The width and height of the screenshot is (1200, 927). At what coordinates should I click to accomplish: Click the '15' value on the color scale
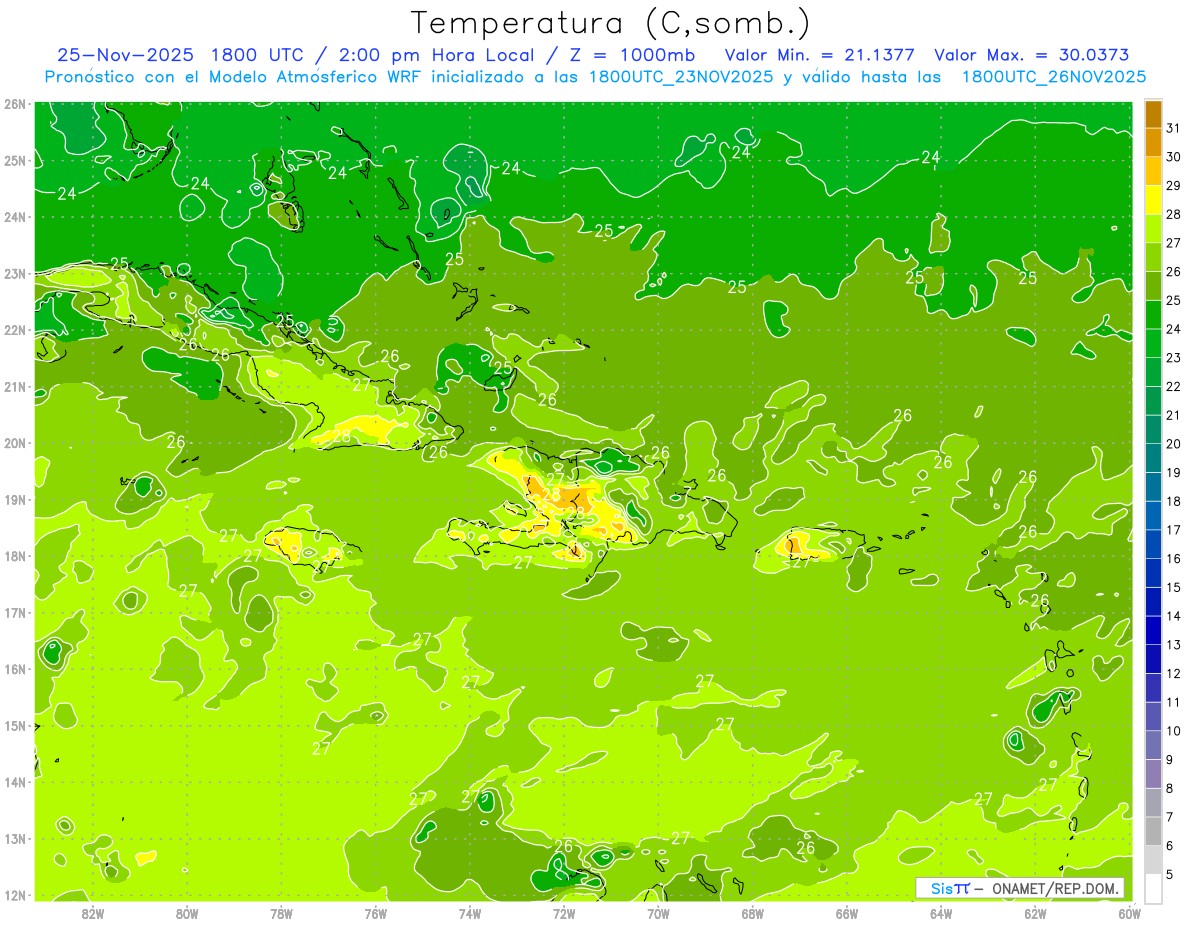(x=1173, y=587)
